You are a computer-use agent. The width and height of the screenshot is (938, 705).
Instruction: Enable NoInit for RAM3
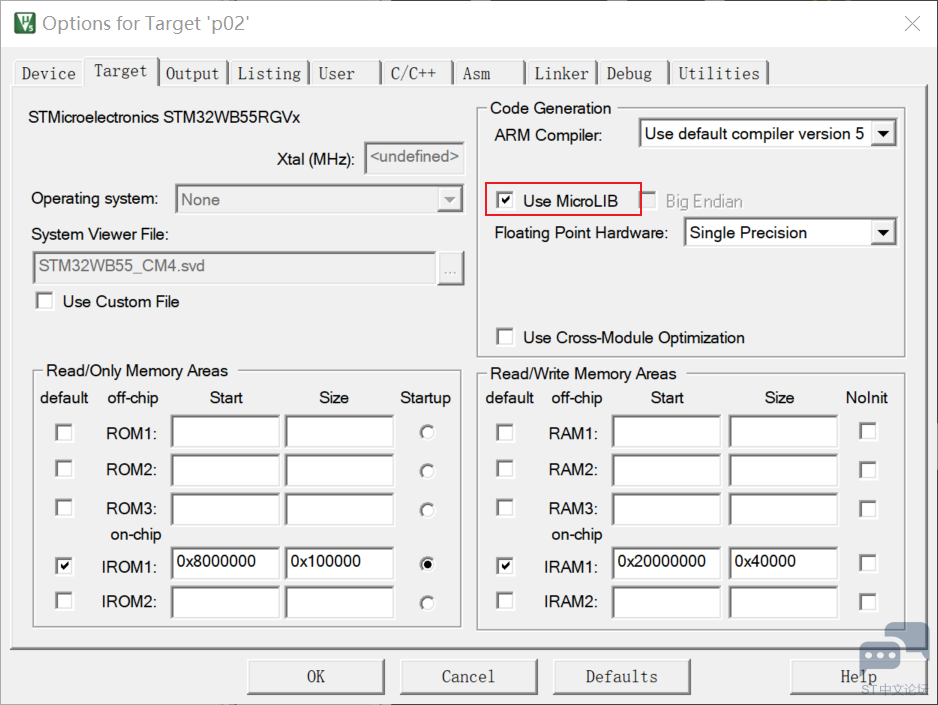[868, 509]
